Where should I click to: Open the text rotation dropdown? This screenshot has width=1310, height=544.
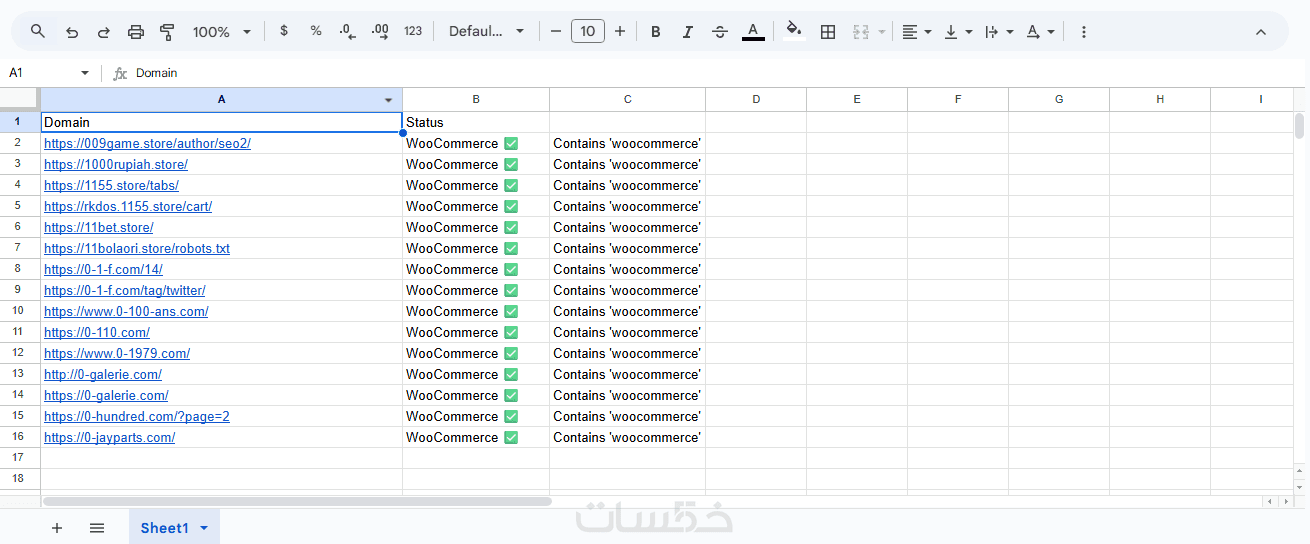point(1040,31)
